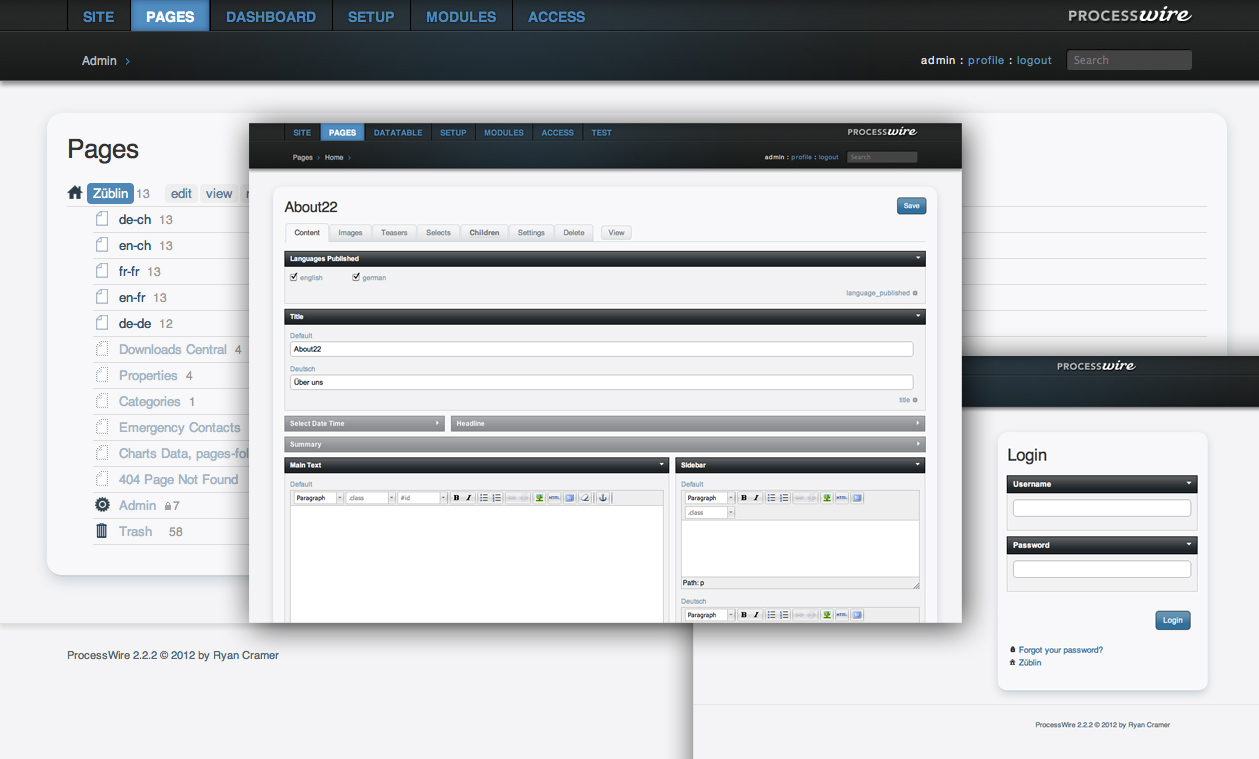Click view action beside Züblin
This screenshot has height=759, width=1259.
click(x=219, y=194)
